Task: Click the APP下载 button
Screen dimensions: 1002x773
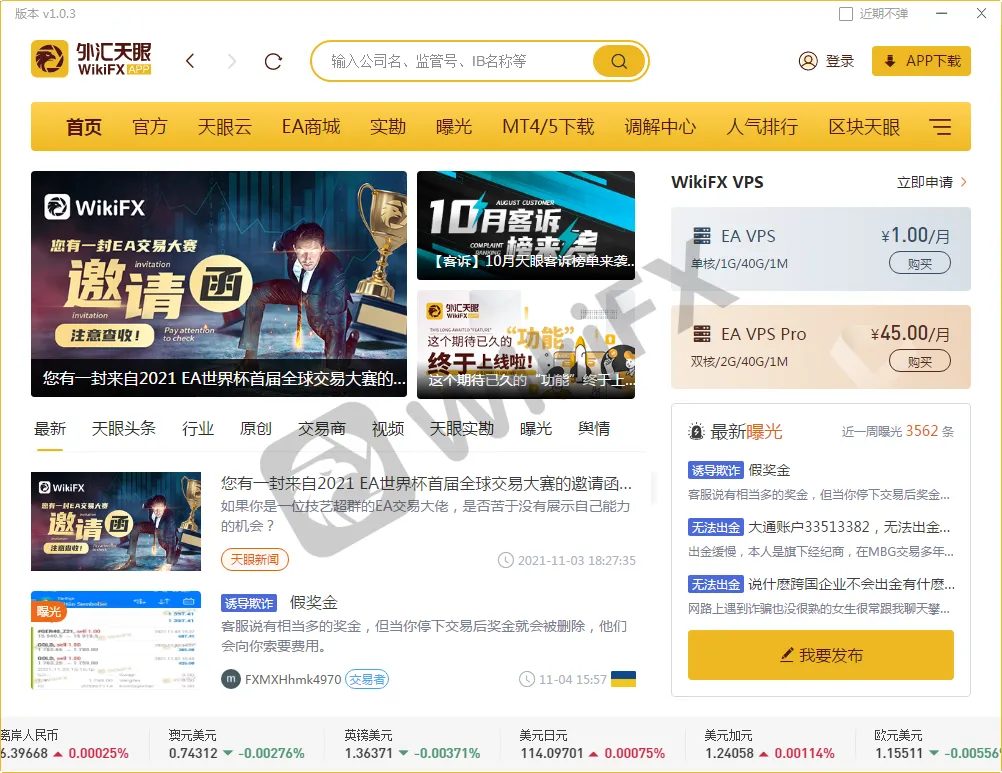Action: pos(921,61)
